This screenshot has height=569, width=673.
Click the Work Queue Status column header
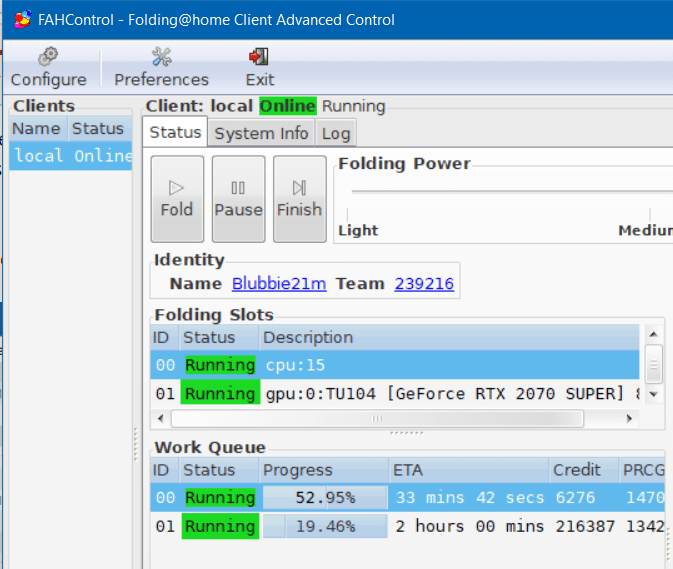tap(219, 470)
